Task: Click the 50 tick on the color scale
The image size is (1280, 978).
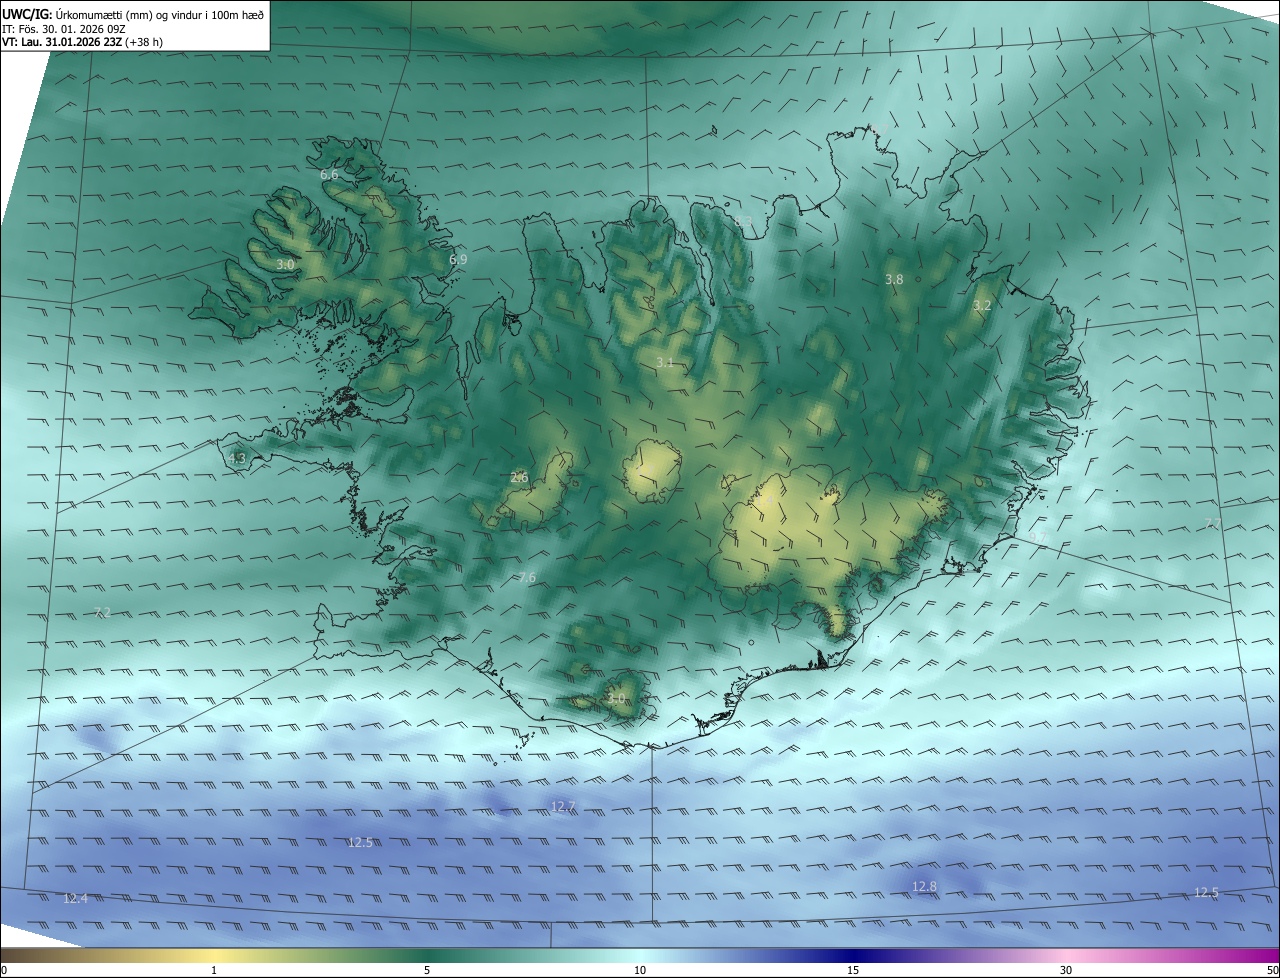Action: pyautogui.click(x=1272, y=970)
